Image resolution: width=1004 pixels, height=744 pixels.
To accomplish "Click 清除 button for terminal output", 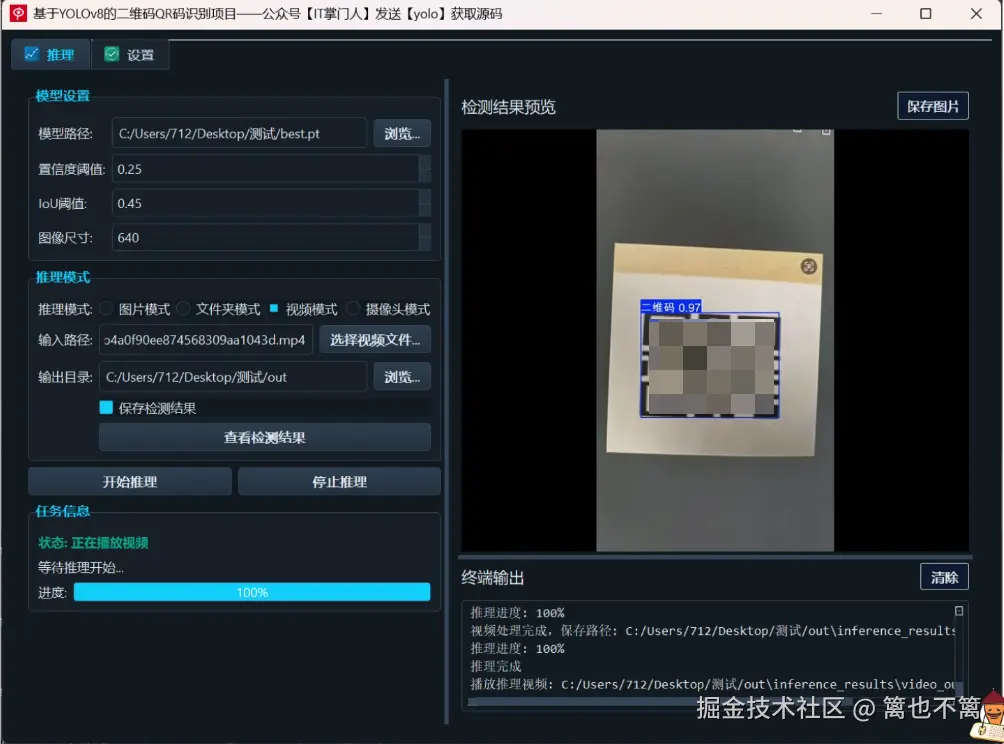I will coord(944,577).
